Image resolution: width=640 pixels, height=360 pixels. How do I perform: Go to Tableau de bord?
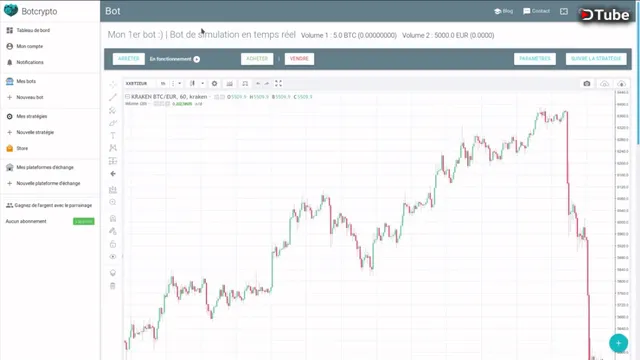point(28,30)
